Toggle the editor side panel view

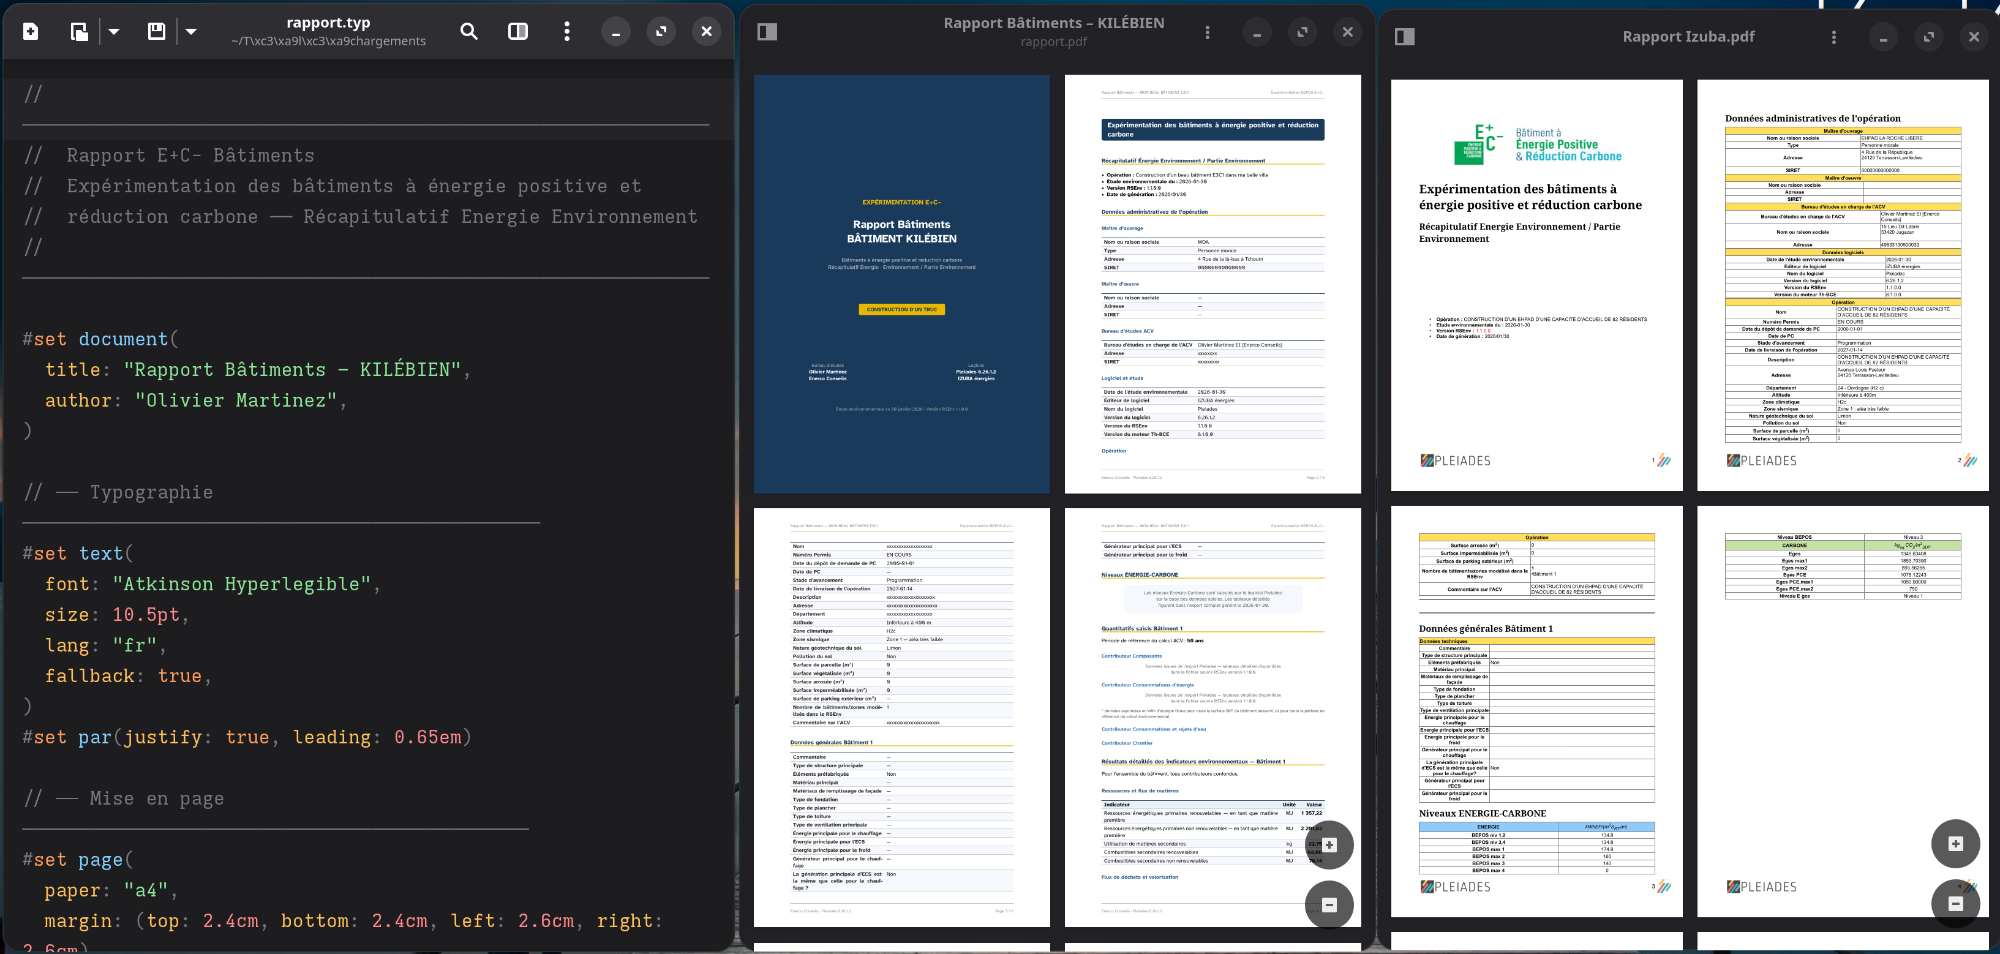[x=518, y=32]
